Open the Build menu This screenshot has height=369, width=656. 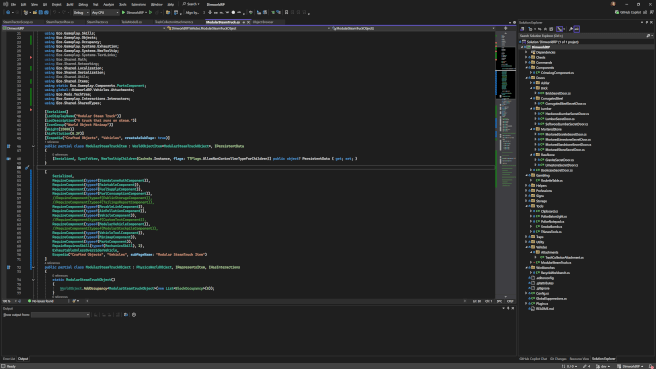pos(70,4)
